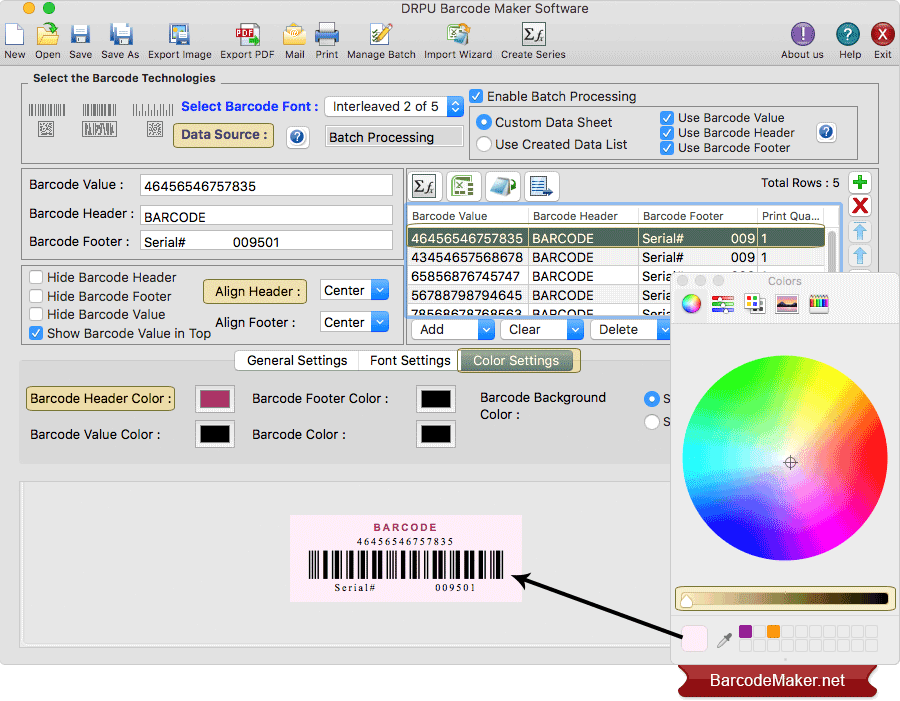Select the purple saved color swatch
Viewport: 900px width, 701px height.
click(746, 632)
